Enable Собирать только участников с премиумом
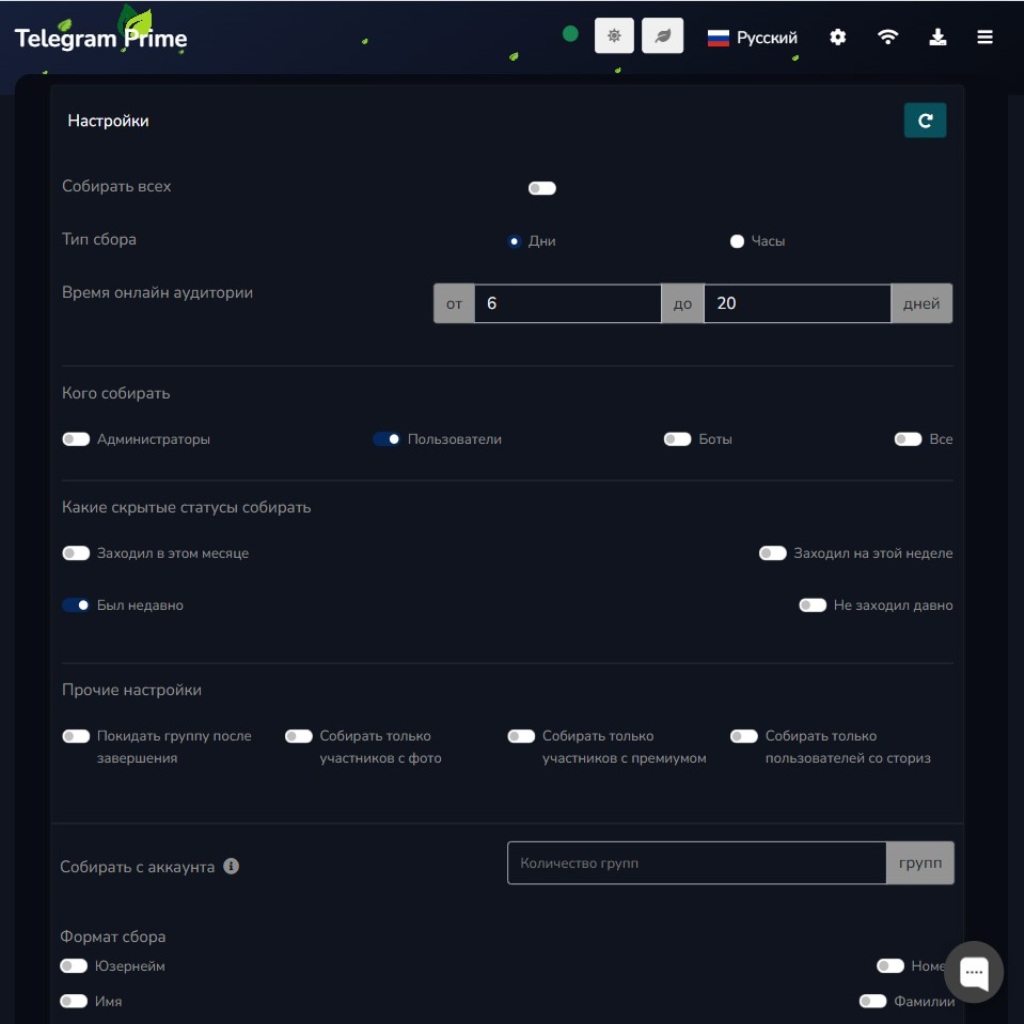This screenshot has height=1024, width=1024. pyautogui.click(x=521, y=736)
